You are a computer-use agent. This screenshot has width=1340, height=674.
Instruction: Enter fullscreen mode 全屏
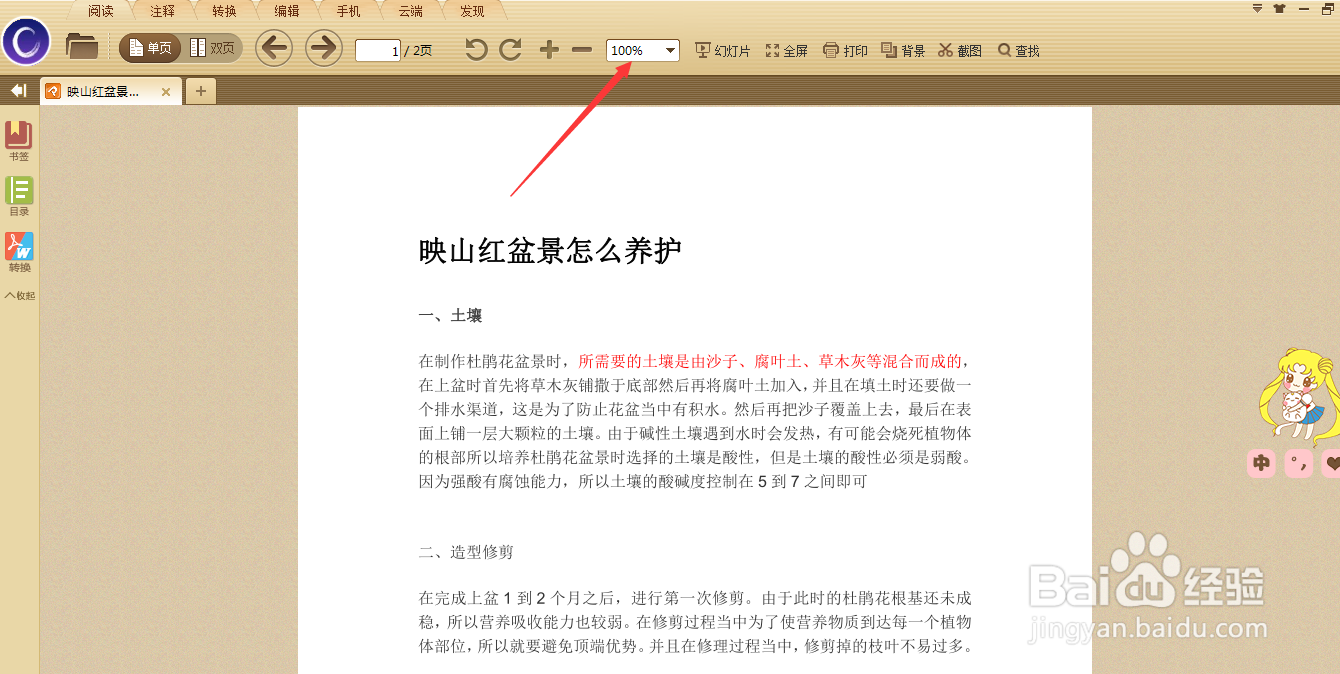point(786,50)
